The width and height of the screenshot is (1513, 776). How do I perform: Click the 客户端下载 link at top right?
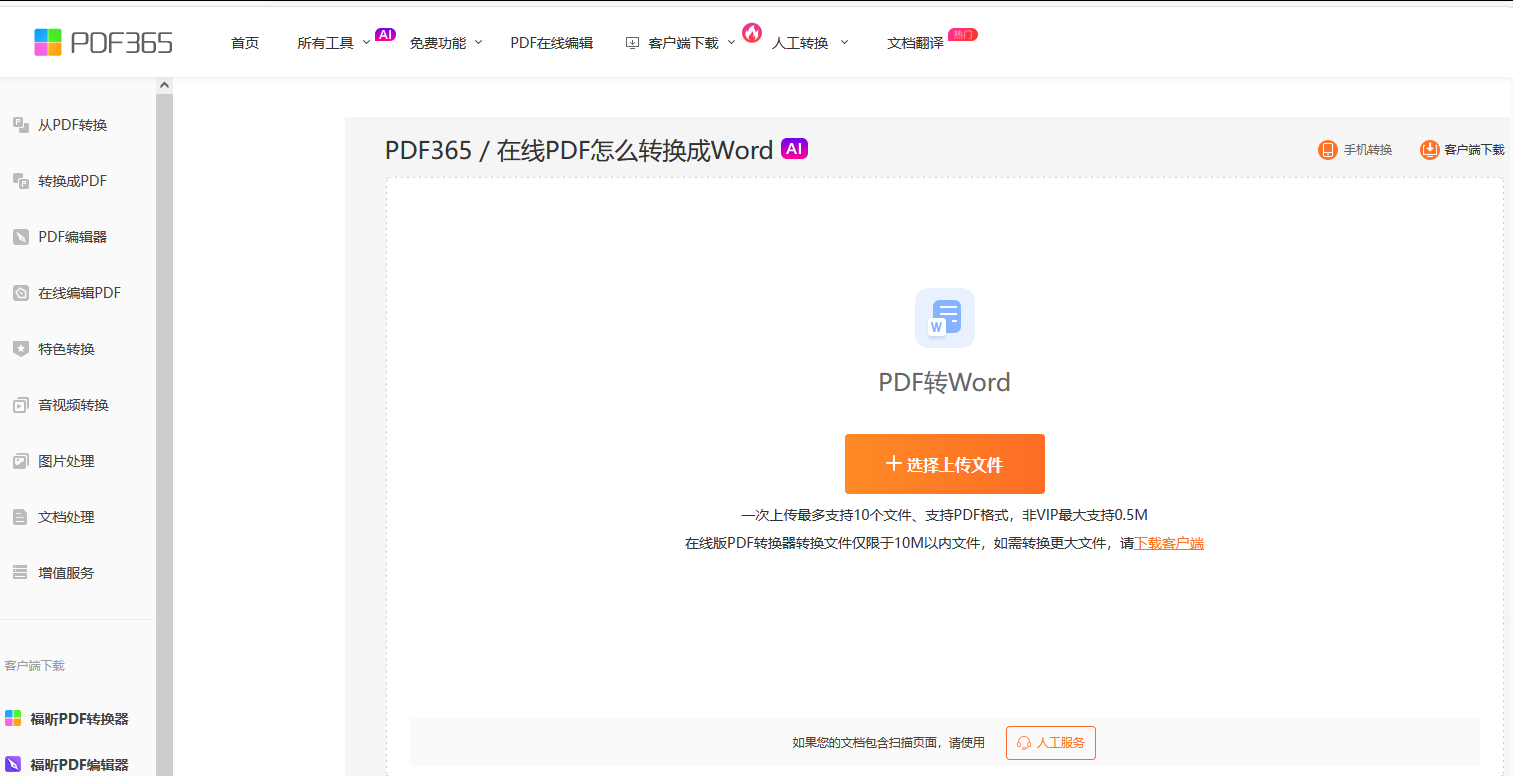[1474, 150]
